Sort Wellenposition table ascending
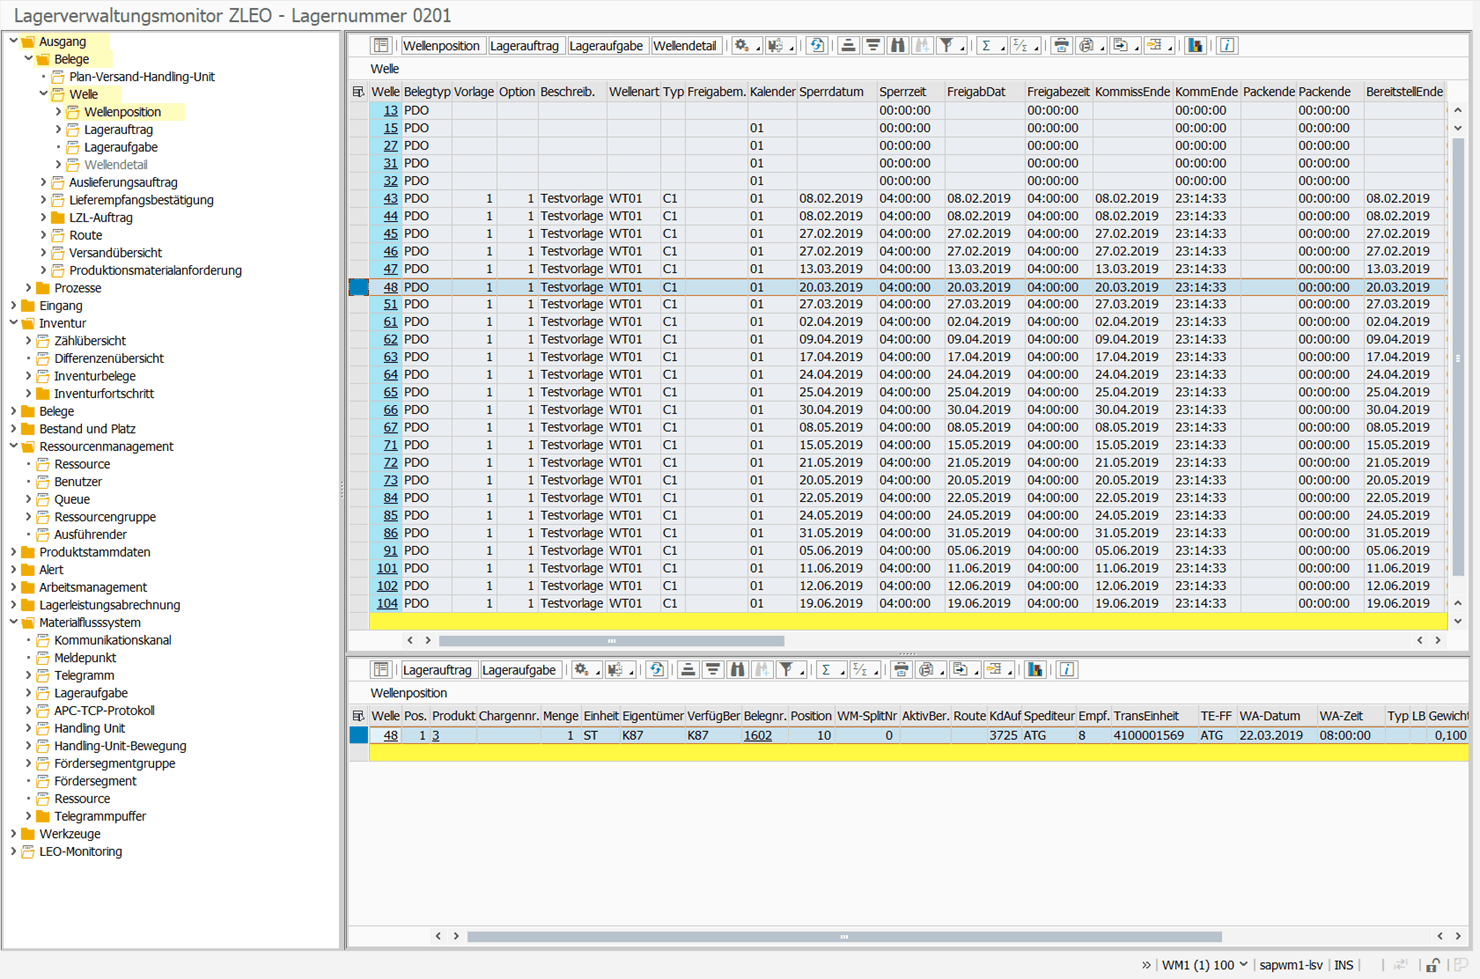The image size is (1480, 979). click(688, 670)
